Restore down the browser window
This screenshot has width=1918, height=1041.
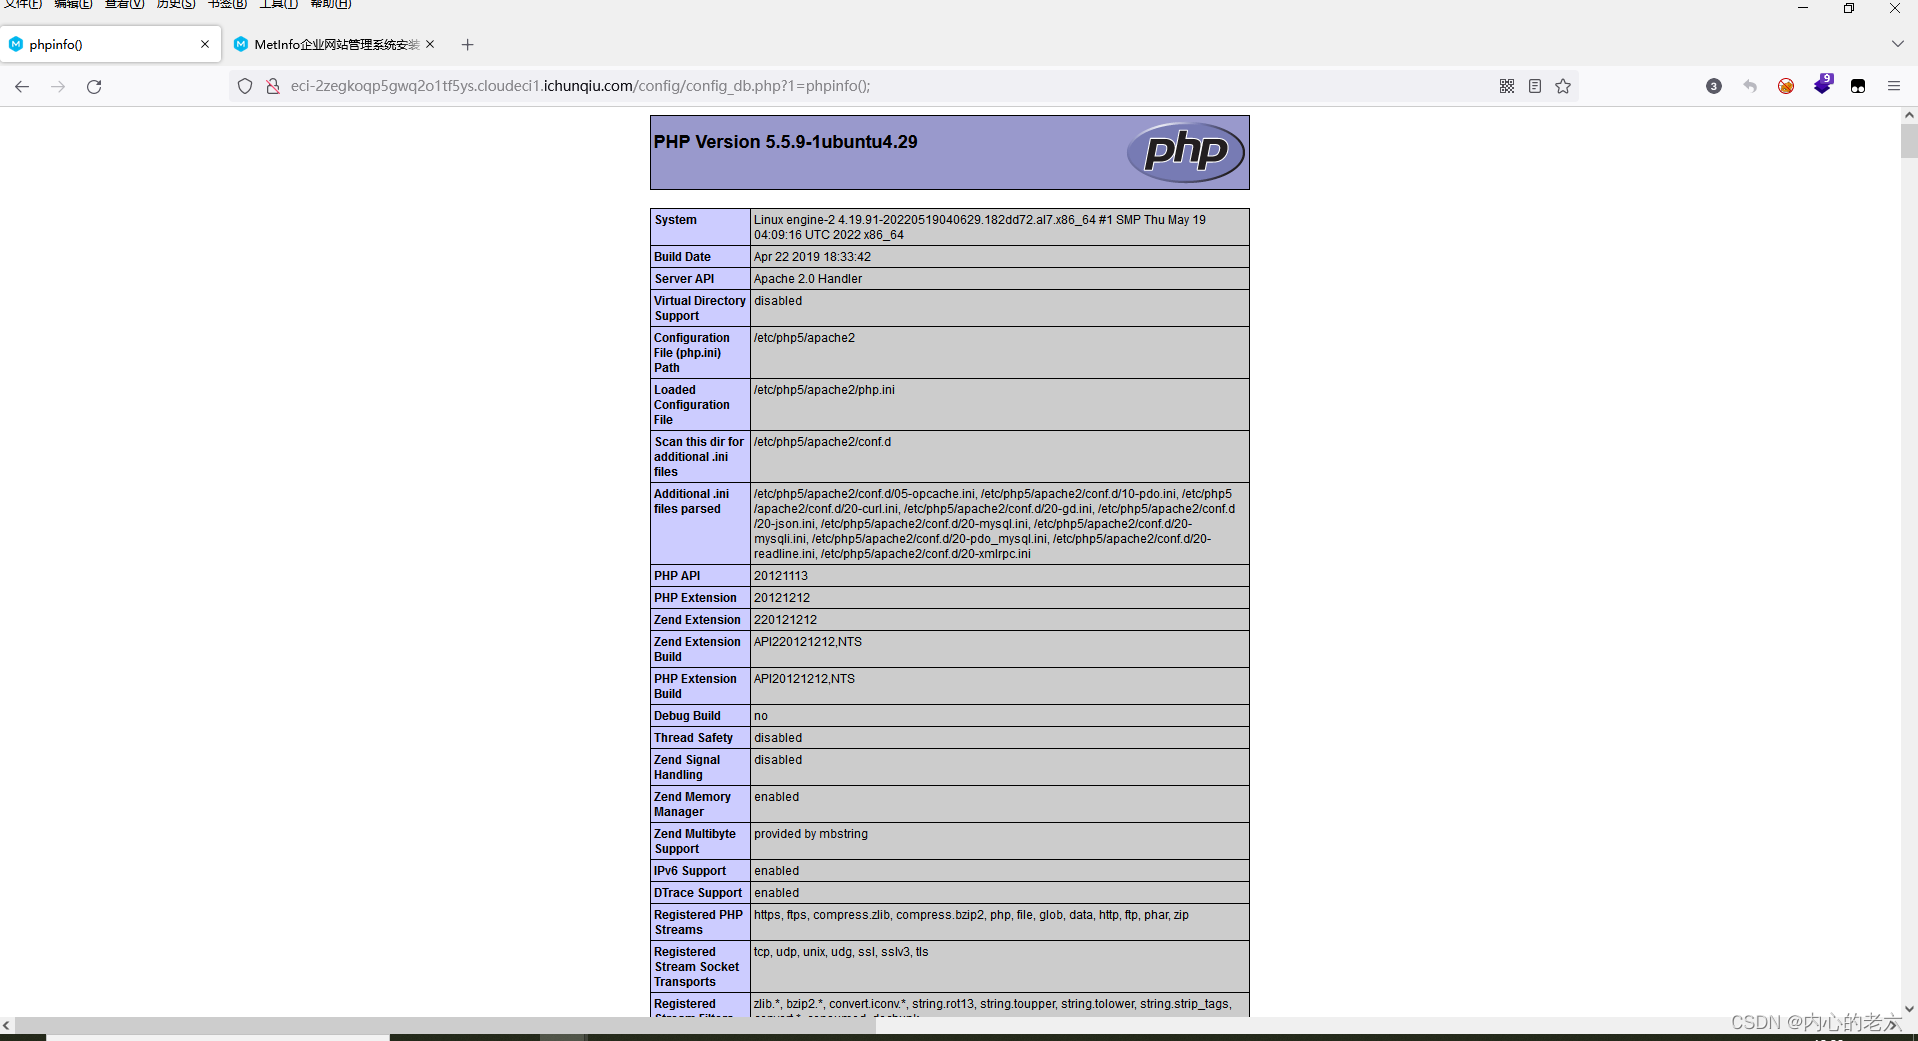[x=1849, y=8]
